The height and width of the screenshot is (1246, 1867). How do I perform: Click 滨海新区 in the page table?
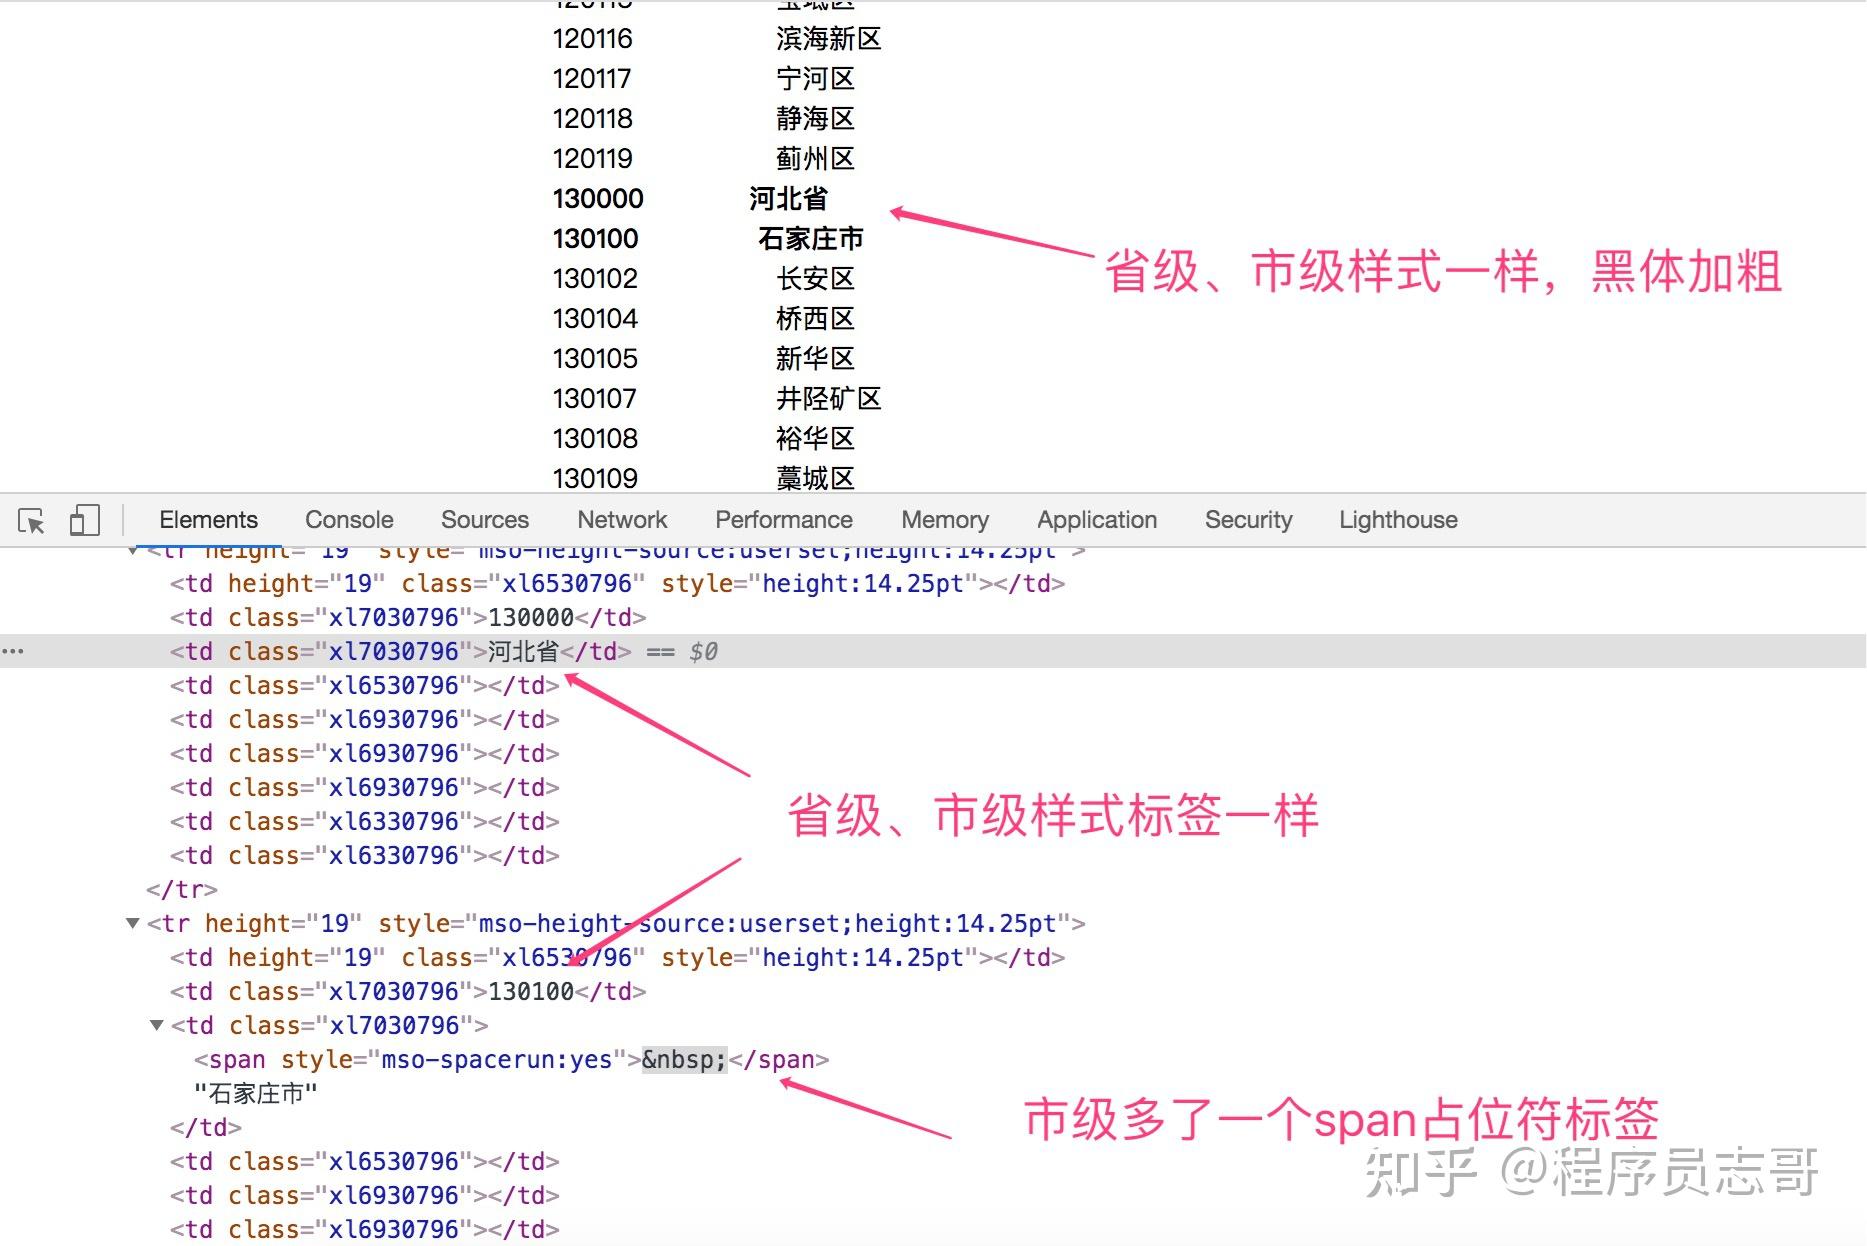coord(828,38)
